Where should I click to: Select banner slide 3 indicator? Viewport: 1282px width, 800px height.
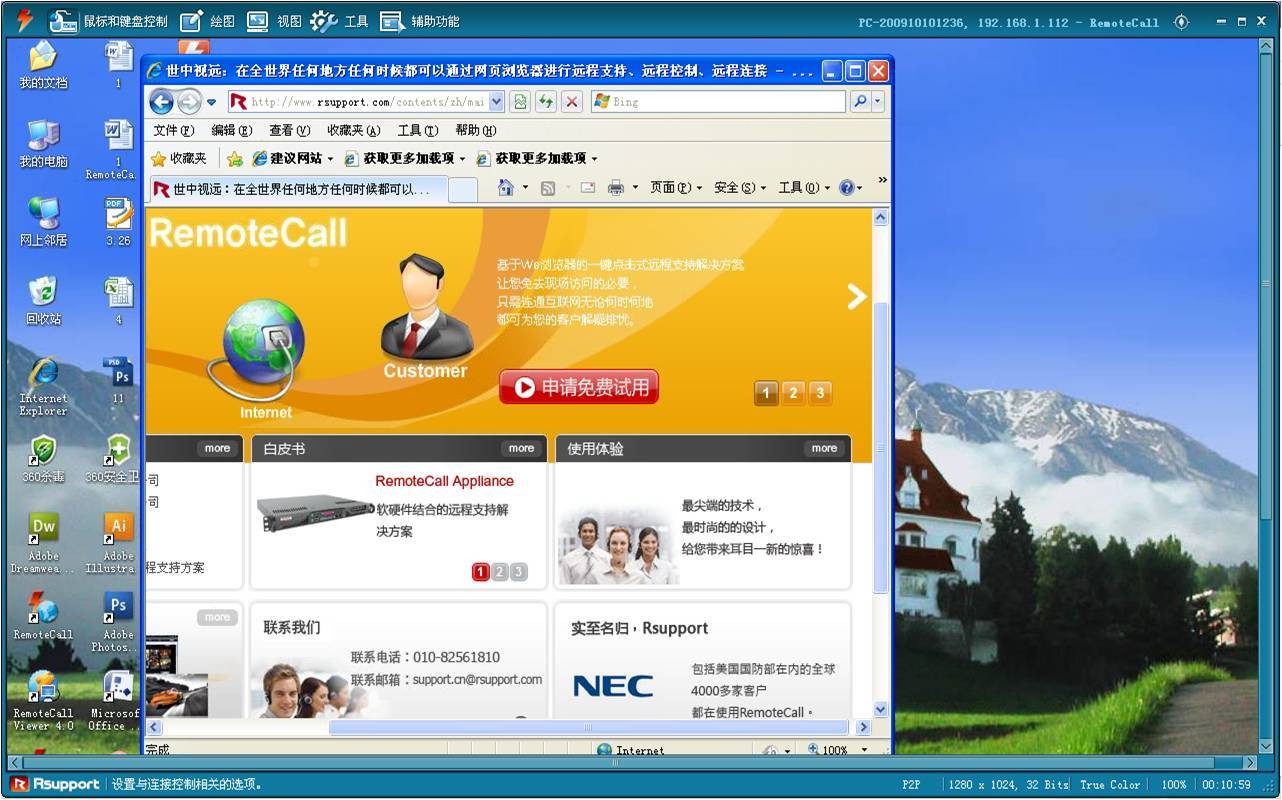(820, 393)
